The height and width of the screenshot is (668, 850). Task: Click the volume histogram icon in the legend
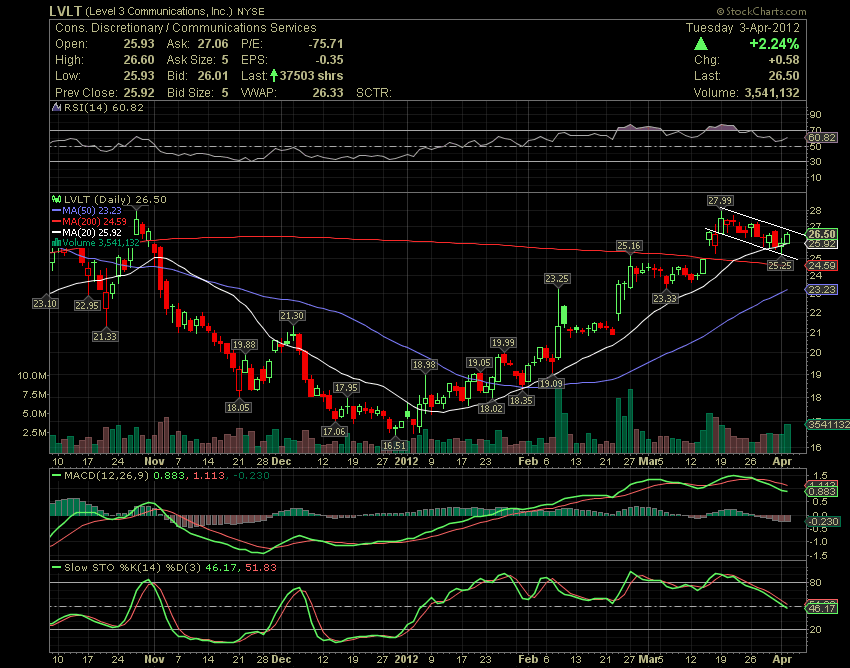[x=56, y=243]
